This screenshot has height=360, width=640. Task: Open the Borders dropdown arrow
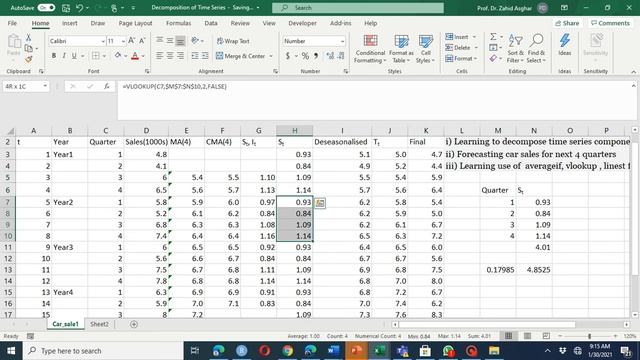point(104,56)
